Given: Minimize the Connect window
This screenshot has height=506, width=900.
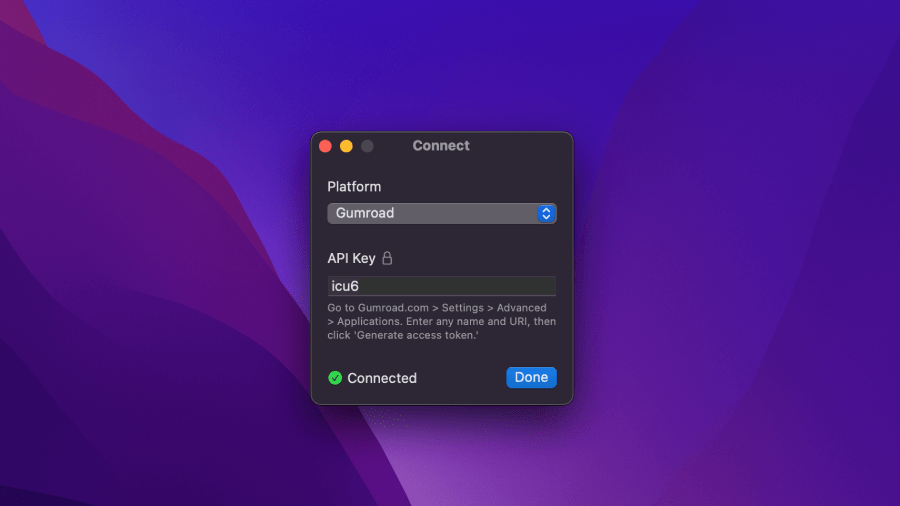Looking at the screenshot, I should tap(346, 146).
